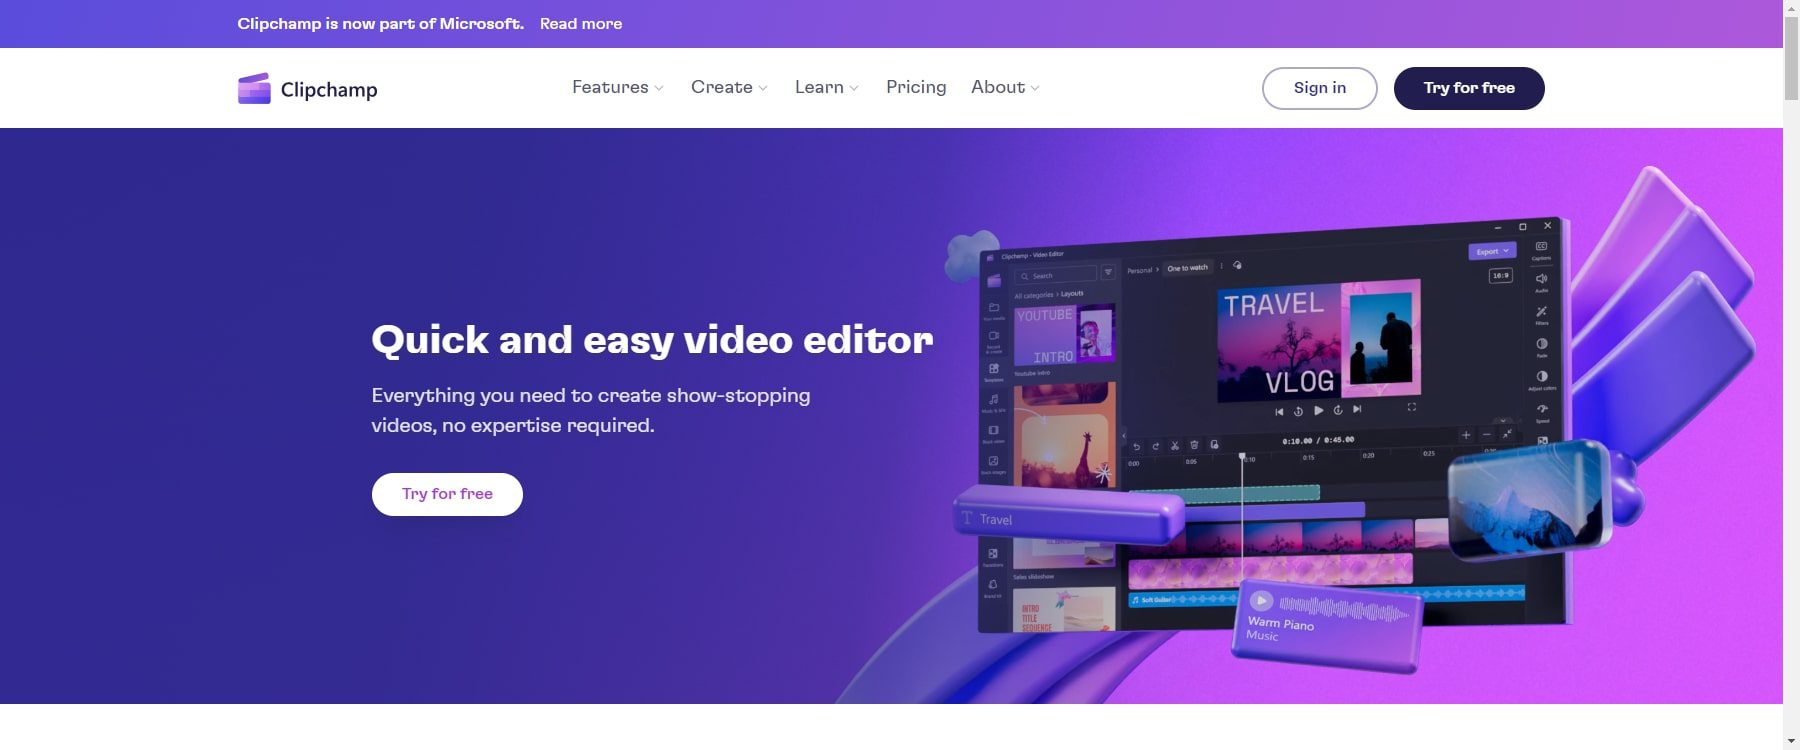1800x750 pixels.
Task: Open the Learn dropdown
Action: click(x=826, y=87)
